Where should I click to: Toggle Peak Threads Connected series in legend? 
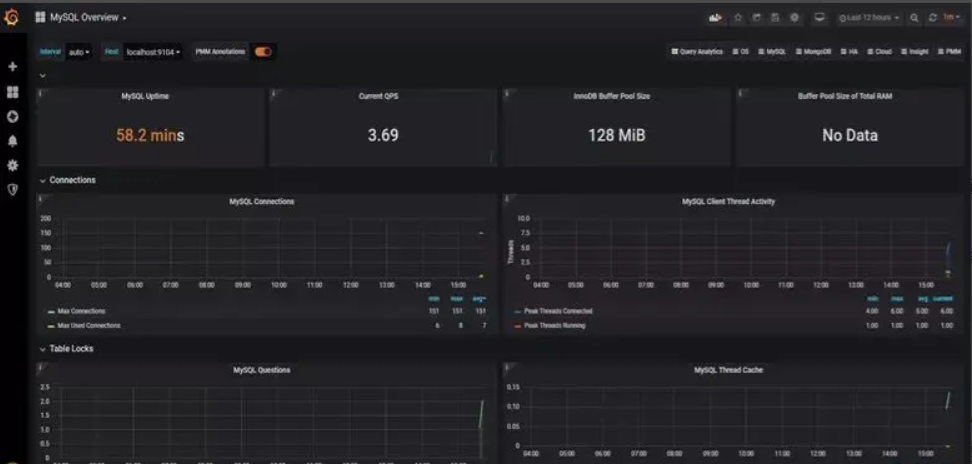[558, 311]
